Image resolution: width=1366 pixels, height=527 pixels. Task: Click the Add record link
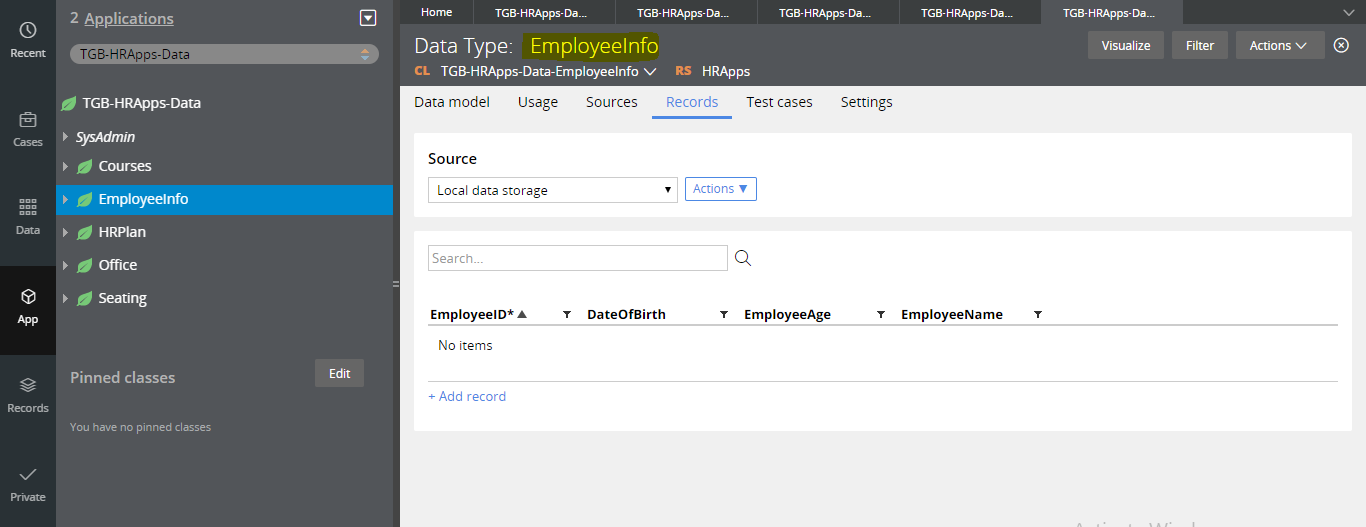point(467,397)
